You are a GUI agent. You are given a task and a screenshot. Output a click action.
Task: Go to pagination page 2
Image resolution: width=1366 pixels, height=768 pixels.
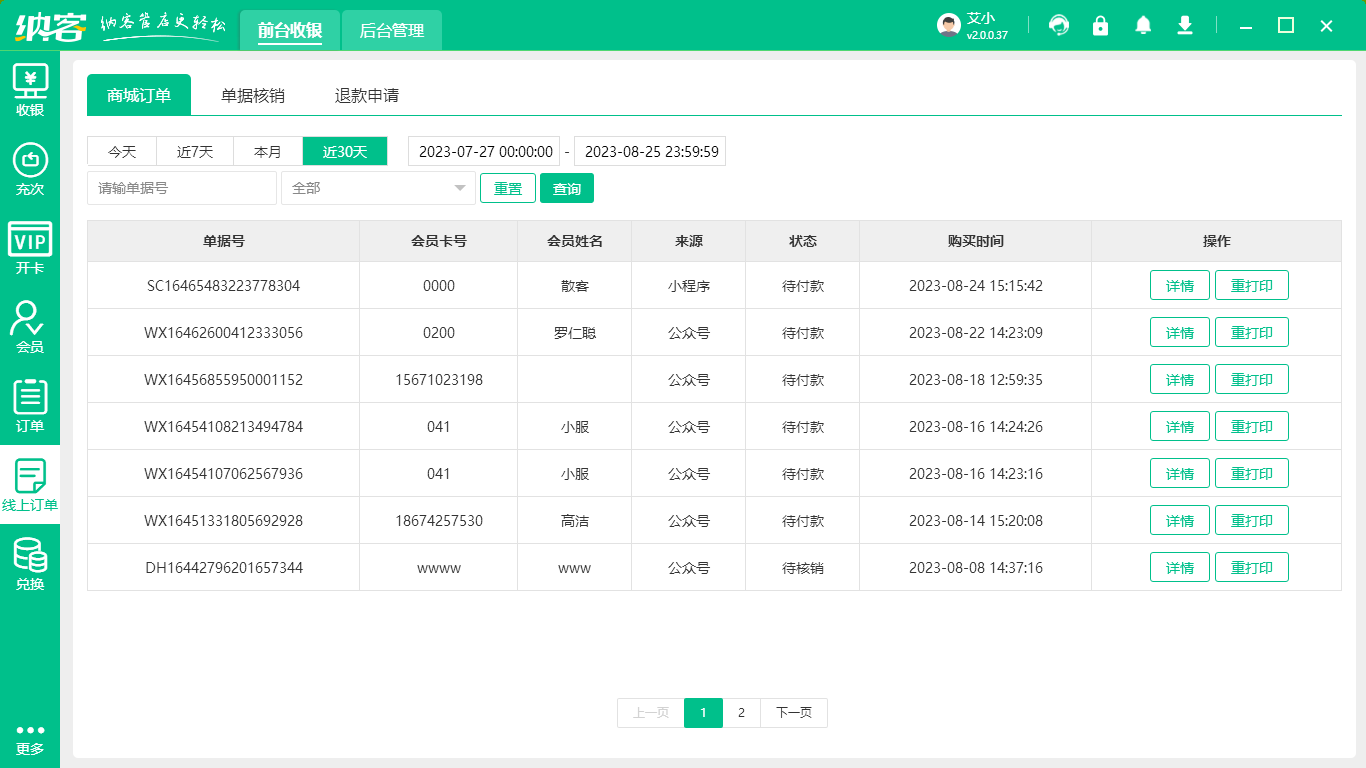point(741,713)
